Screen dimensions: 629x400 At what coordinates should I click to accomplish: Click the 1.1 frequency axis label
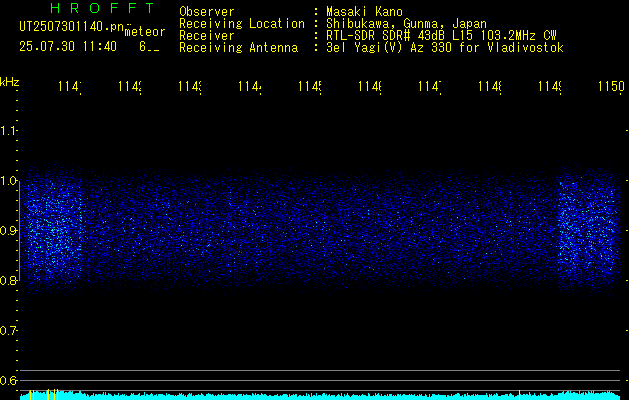click(x=8, y=131)
